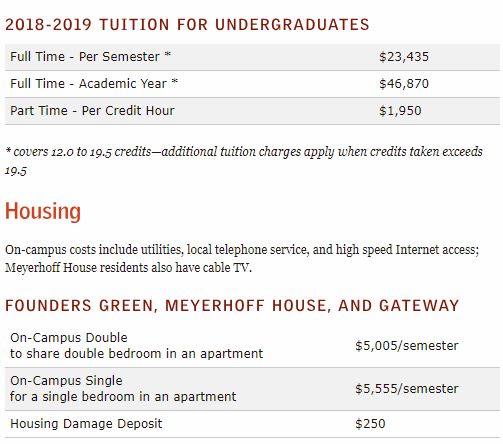Viewport: 503px width, 444px height.
Task: Select the Part Time - Per Credit Hour row
Action: 252,111
